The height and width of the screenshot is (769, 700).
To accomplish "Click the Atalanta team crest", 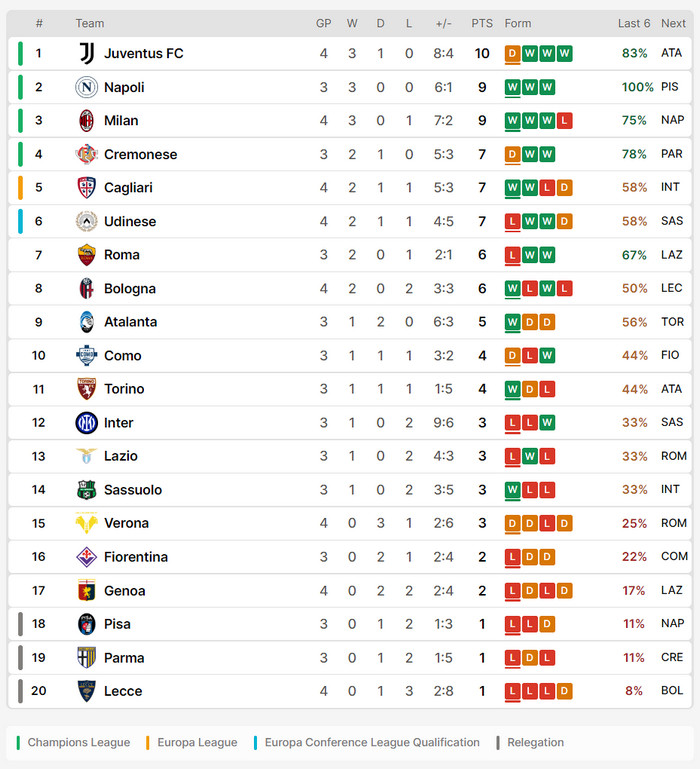I will 86,322.
